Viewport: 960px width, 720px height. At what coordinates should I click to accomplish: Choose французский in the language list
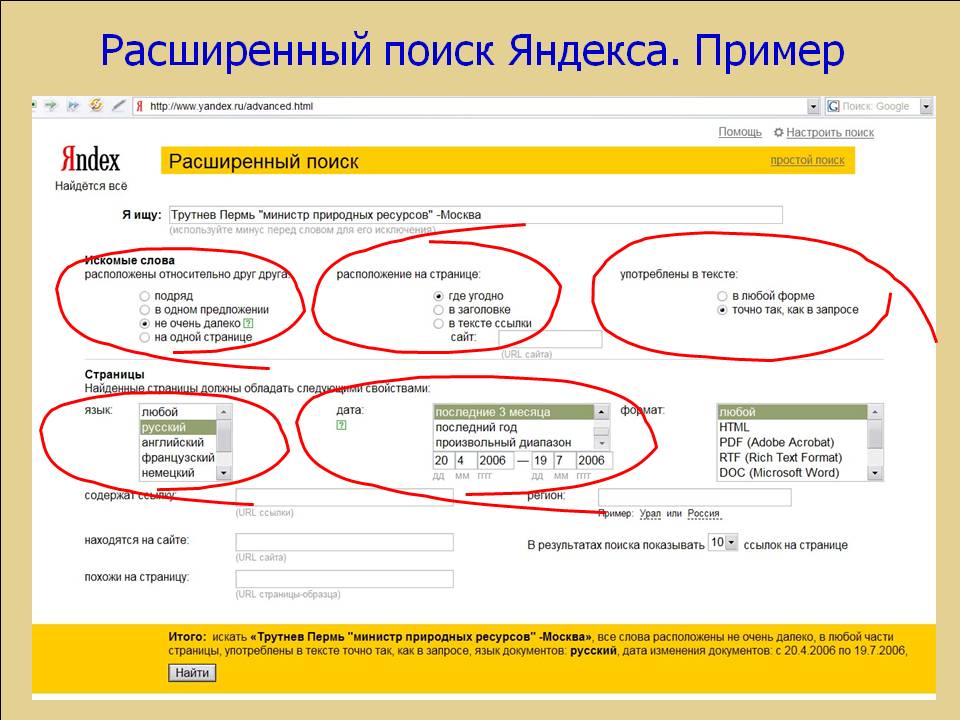tap(178, 457)
